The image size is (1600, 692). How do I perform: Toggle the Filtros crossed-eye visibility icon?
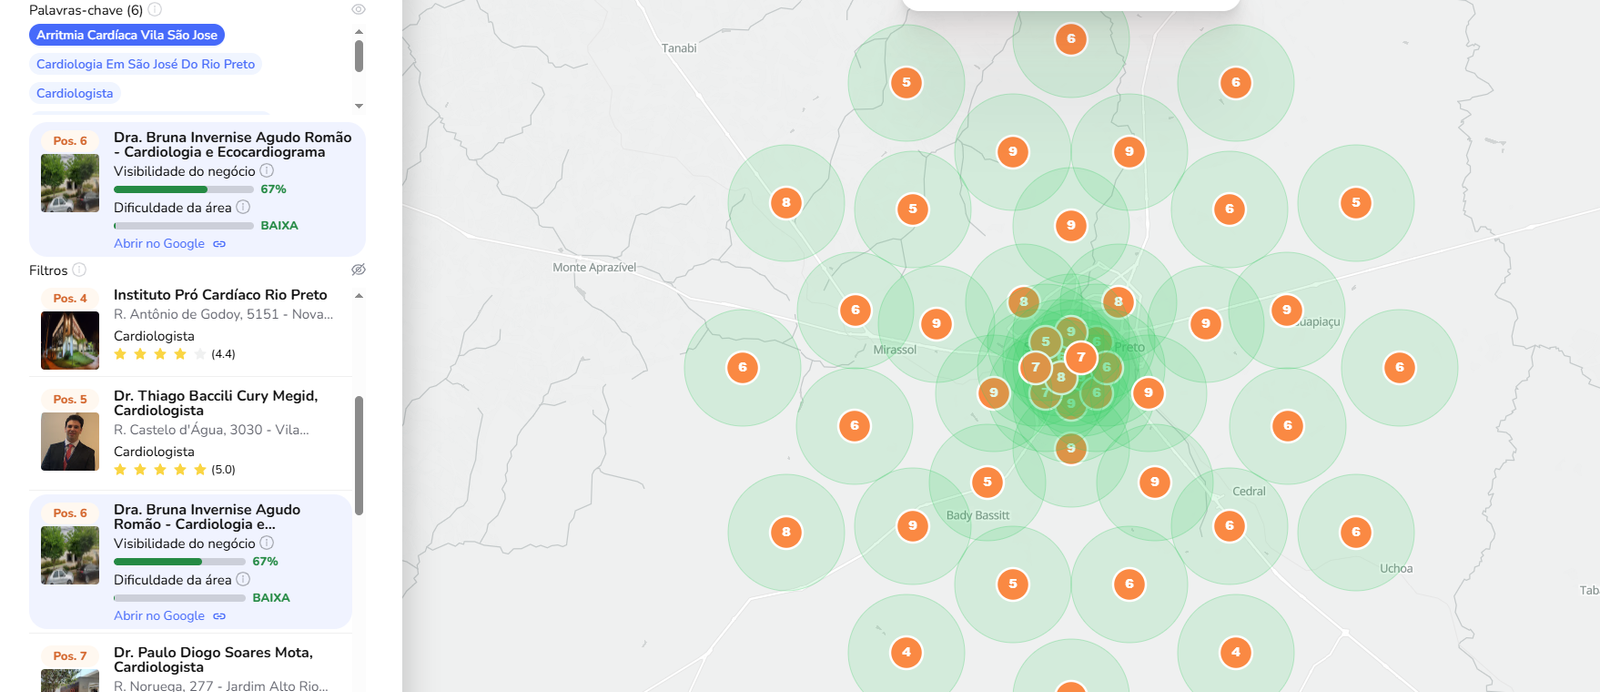(359, 270)
